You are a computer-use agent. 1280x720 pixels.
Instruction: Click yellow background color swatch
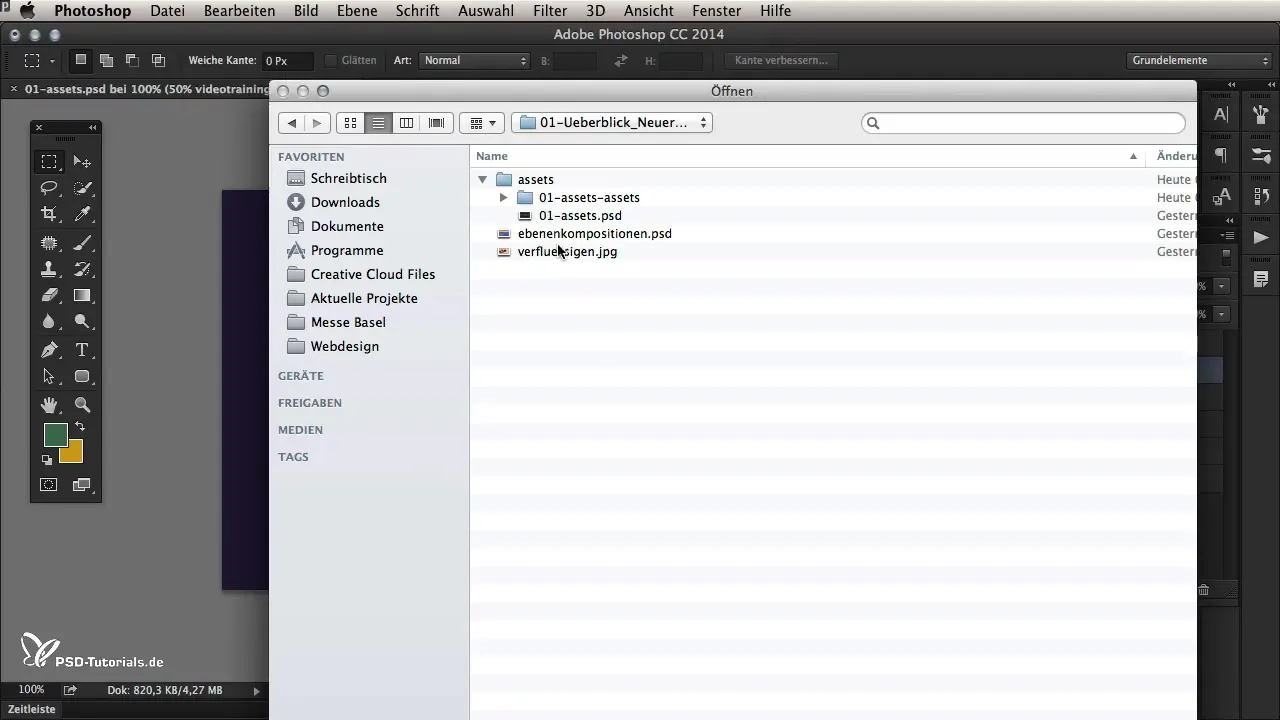coord(74,455)
